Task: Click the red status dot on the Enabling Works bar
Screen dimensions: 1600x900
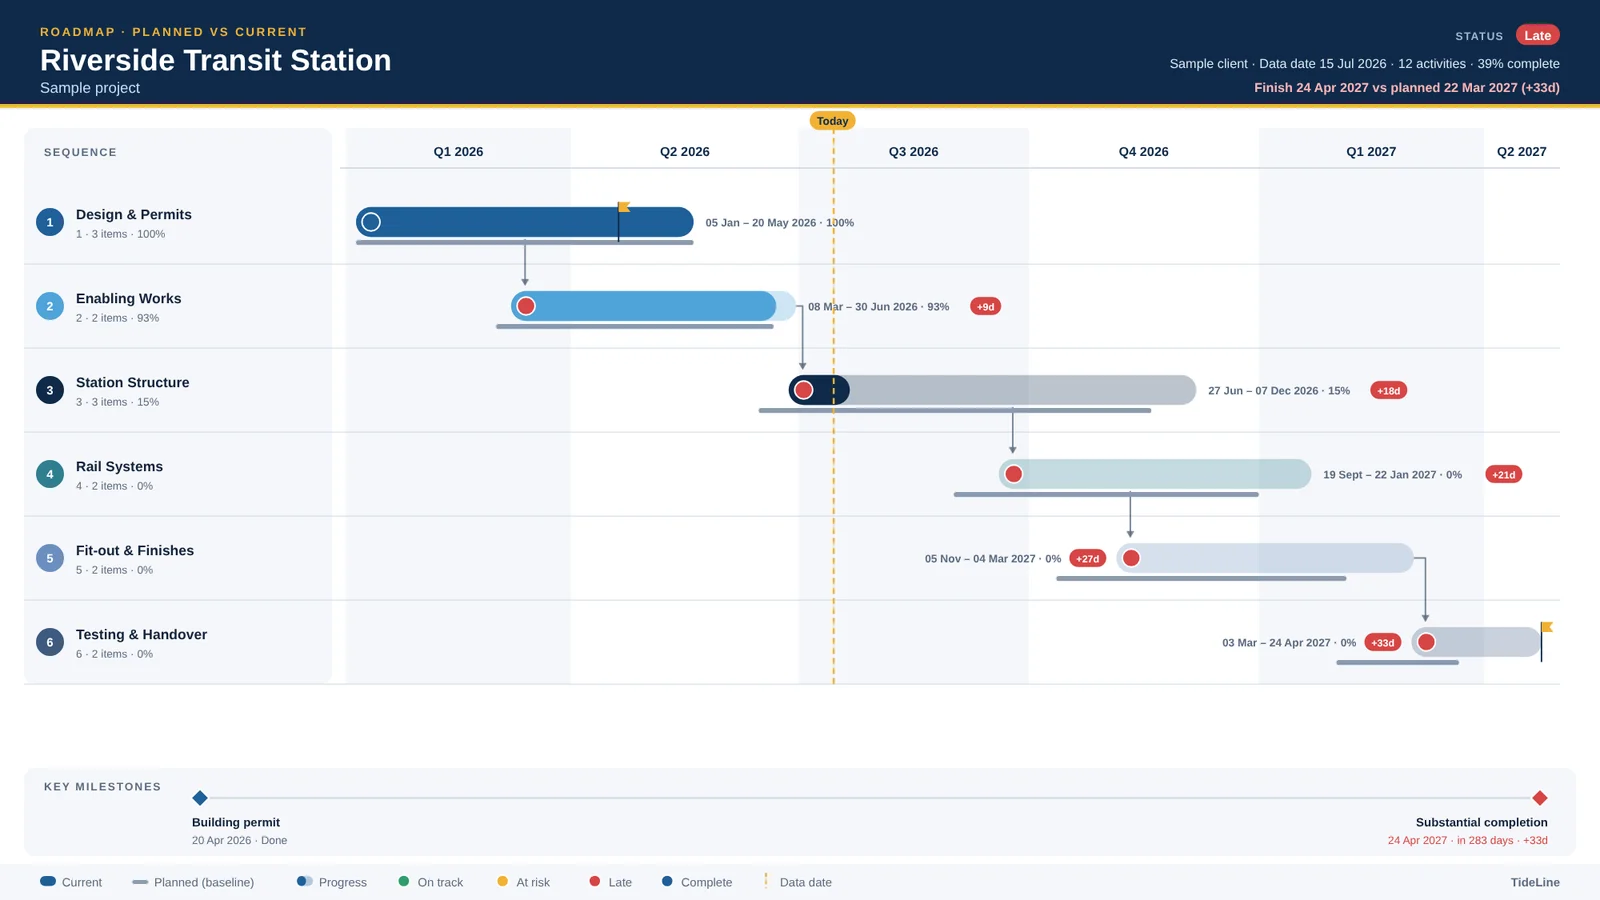Action: click(x=526, y=306)
